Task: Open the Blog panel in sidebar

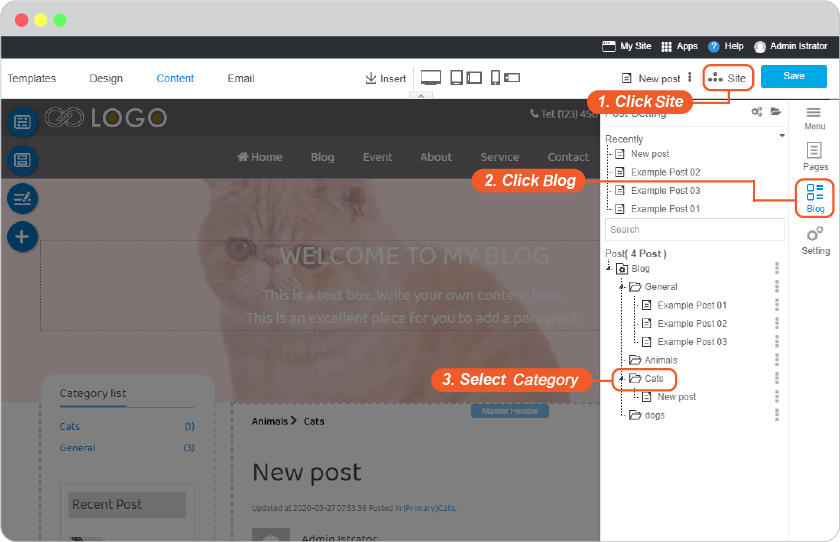Action: (815, 198)
